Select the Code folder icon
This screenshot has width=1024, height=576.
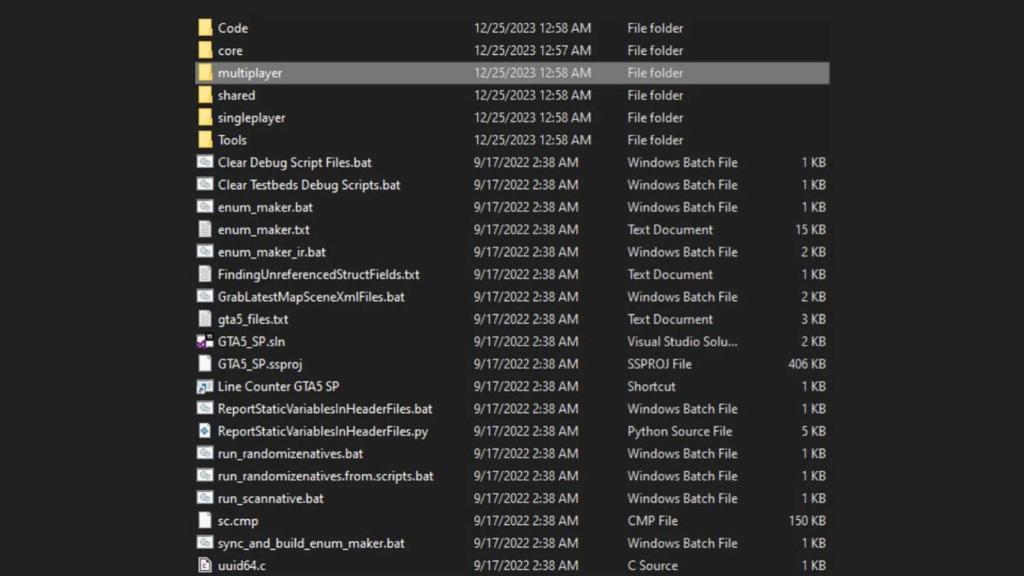(205, 27)
